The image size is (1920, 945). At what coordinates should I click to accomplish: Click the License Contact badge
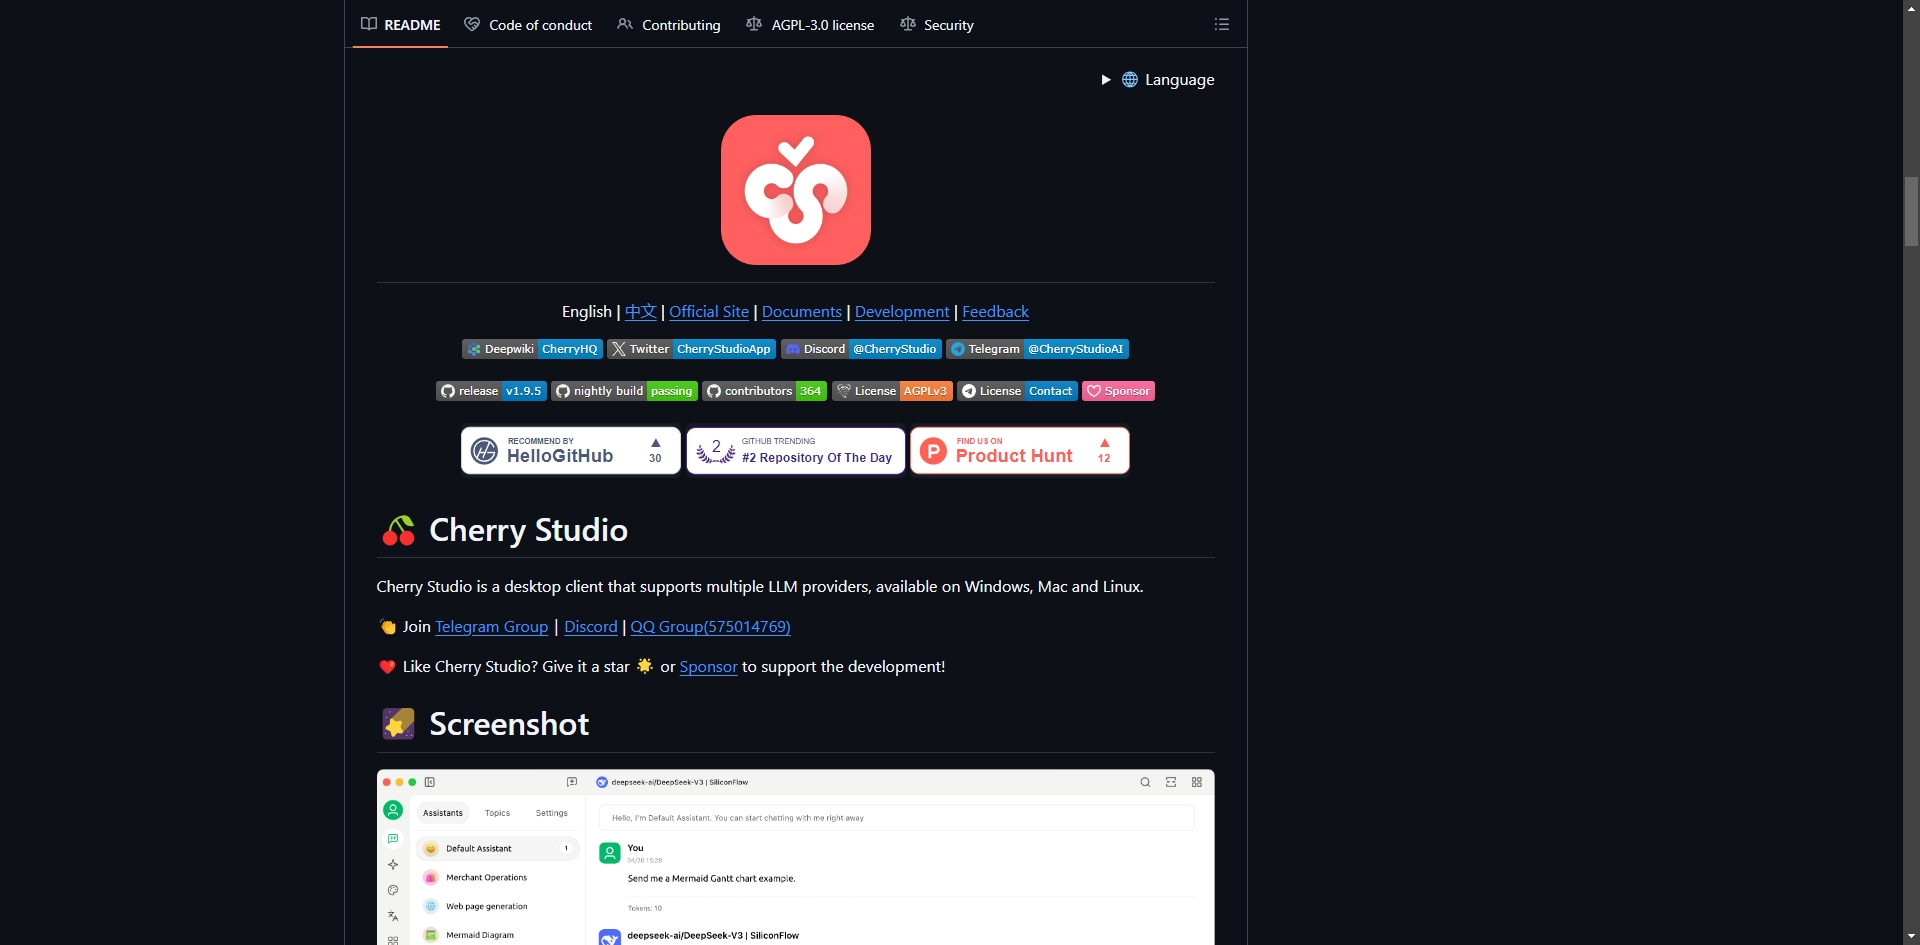coord(1017,391)
